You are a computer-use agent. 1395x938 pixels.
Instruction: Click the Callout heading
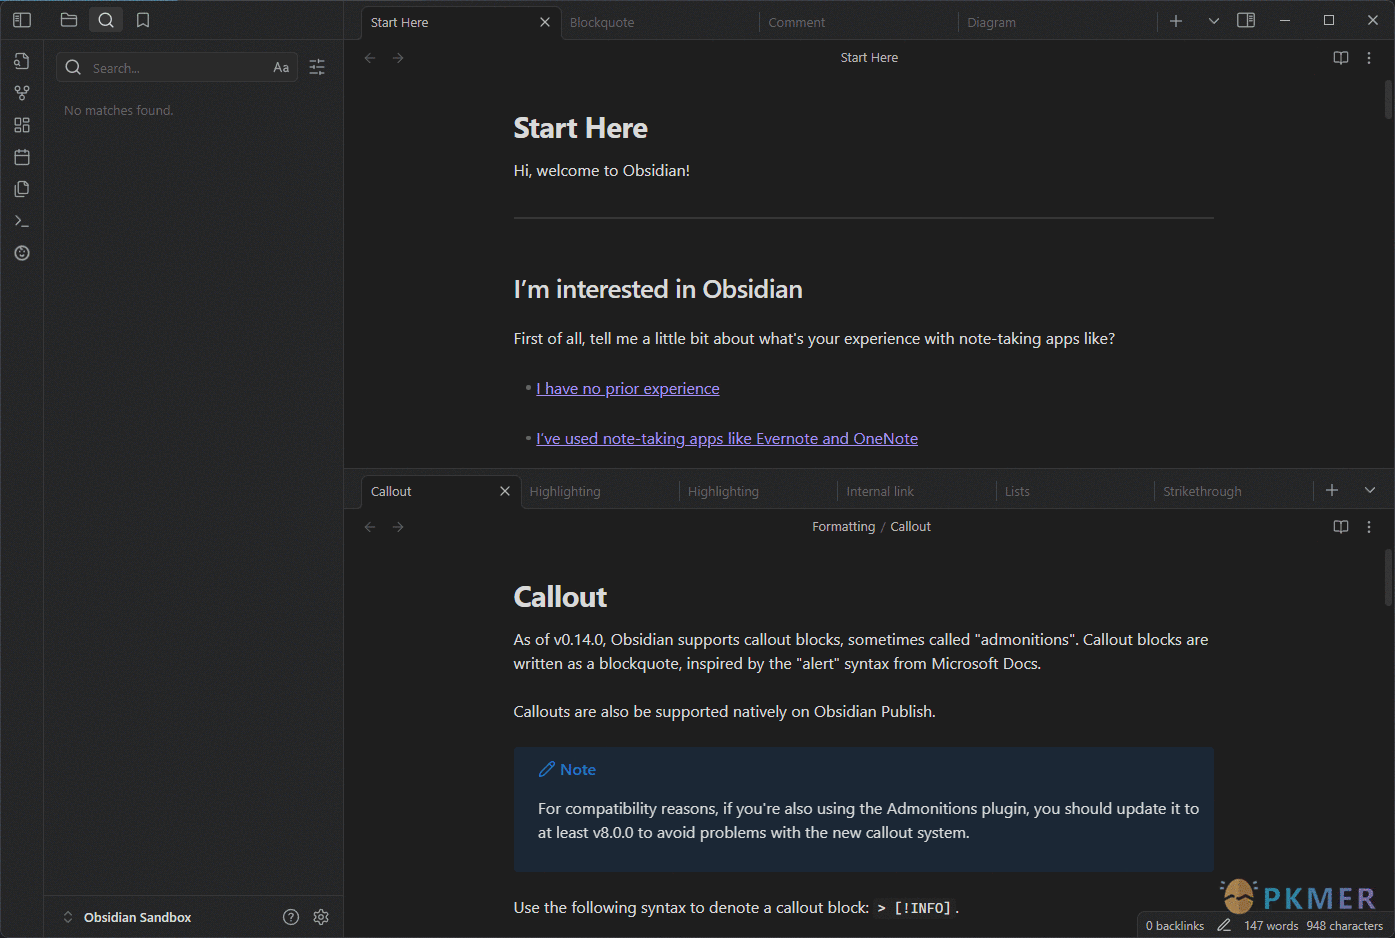[x=560, y=597]
